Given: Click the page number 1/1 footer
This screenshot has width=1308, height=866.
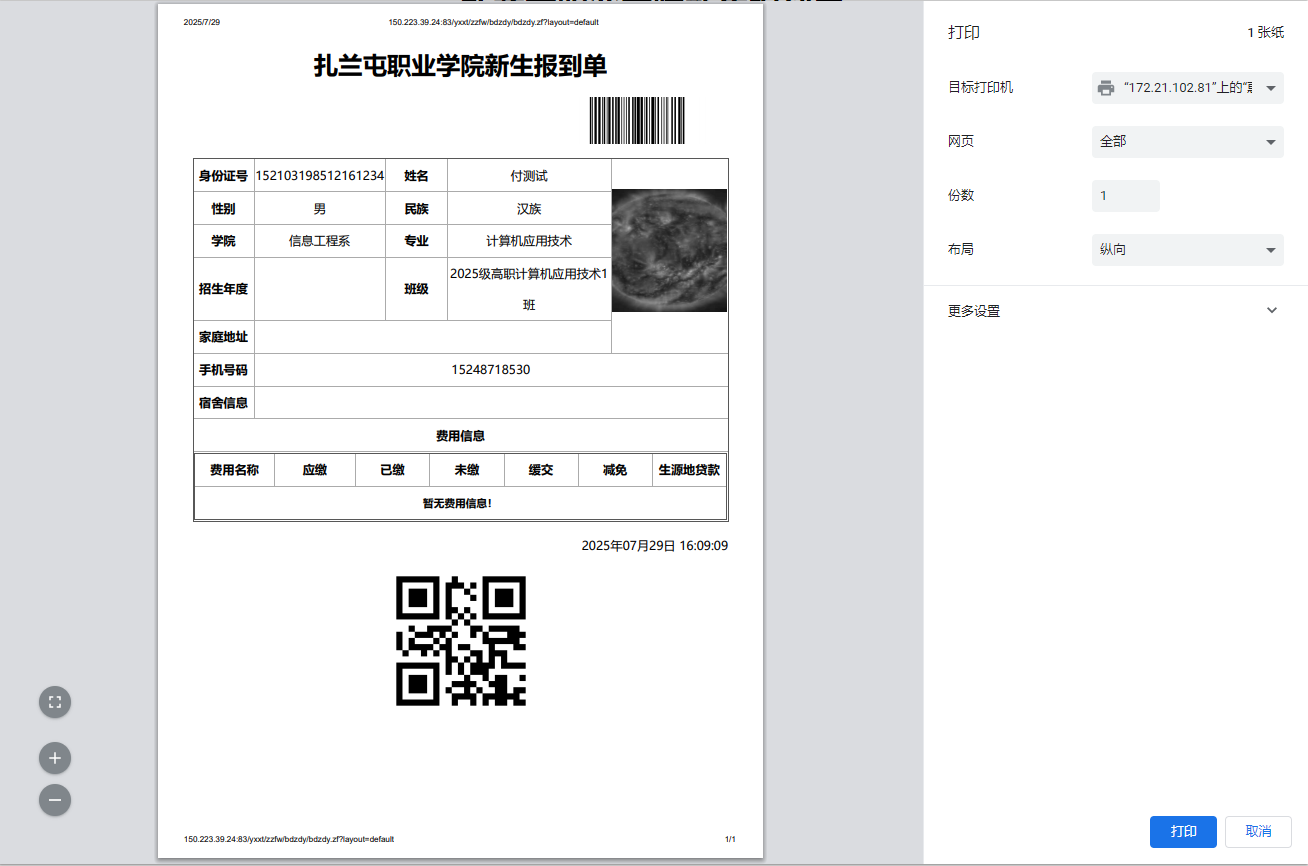Looking at the screenshot, I should tap(730, 840).
